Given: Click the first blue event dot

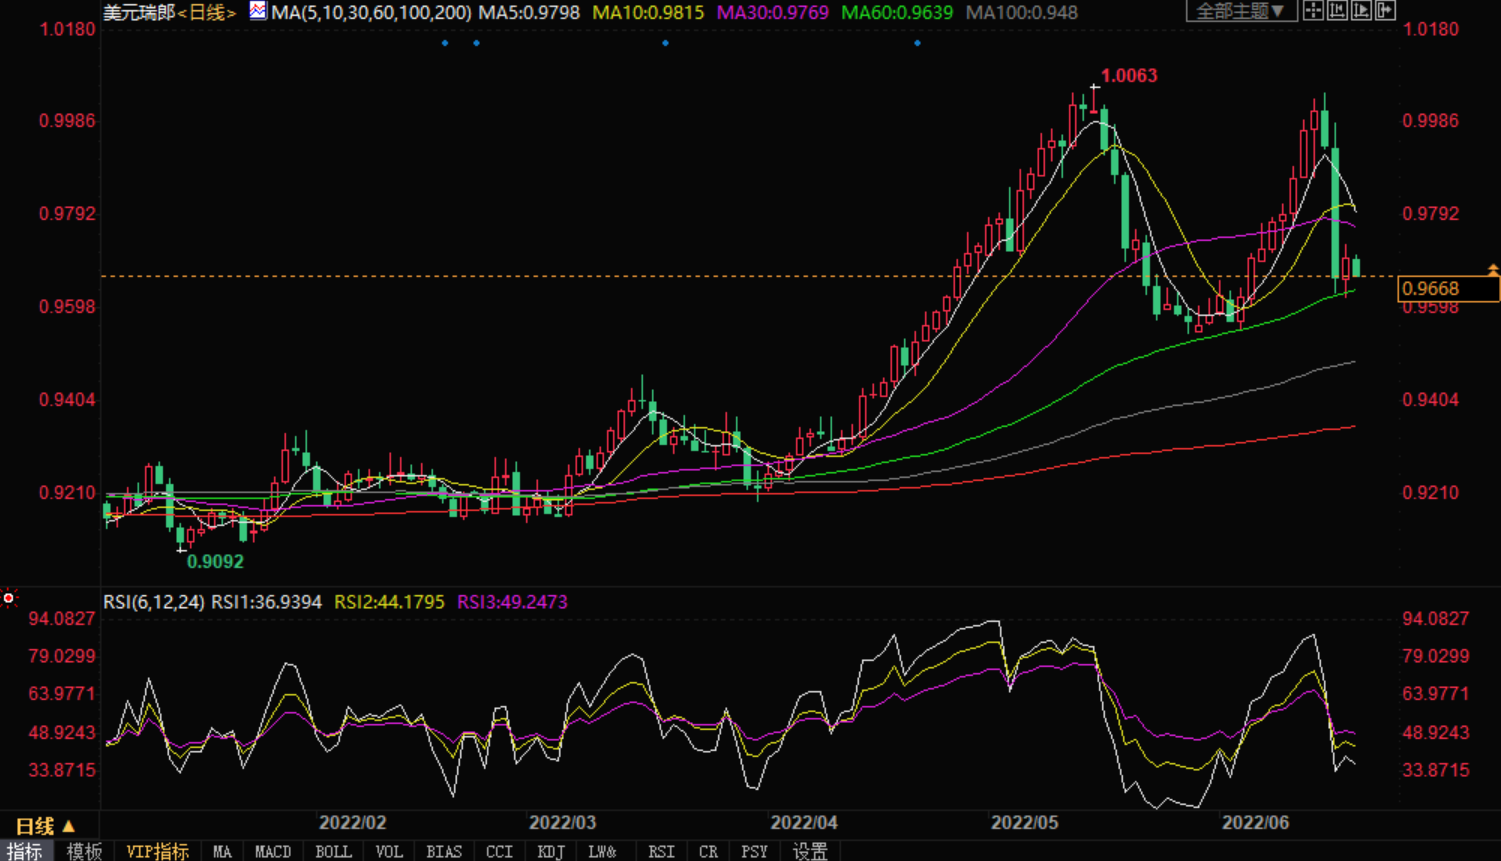Looking at the screenshot, I should coord(445,43).
